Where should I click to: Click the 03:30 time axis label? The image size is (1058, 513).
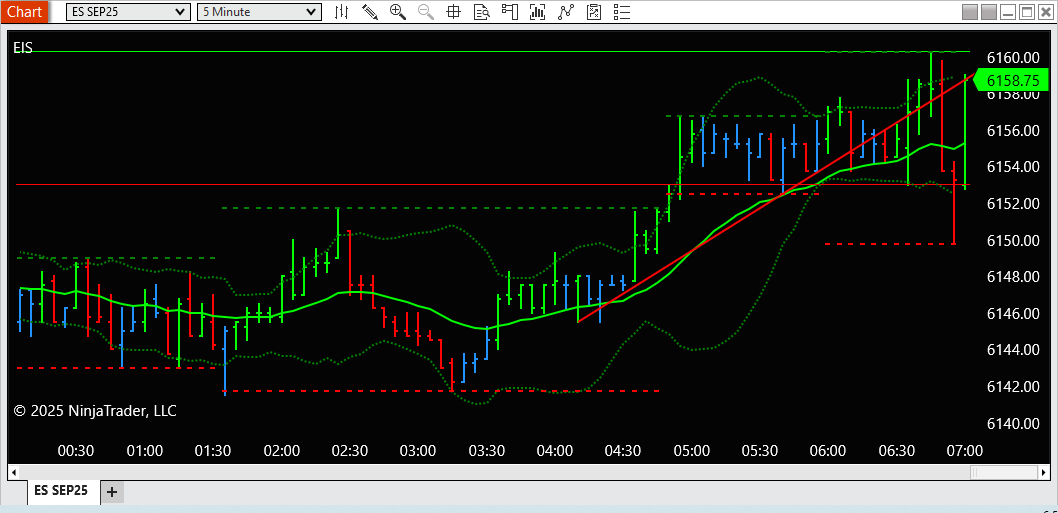486,450
